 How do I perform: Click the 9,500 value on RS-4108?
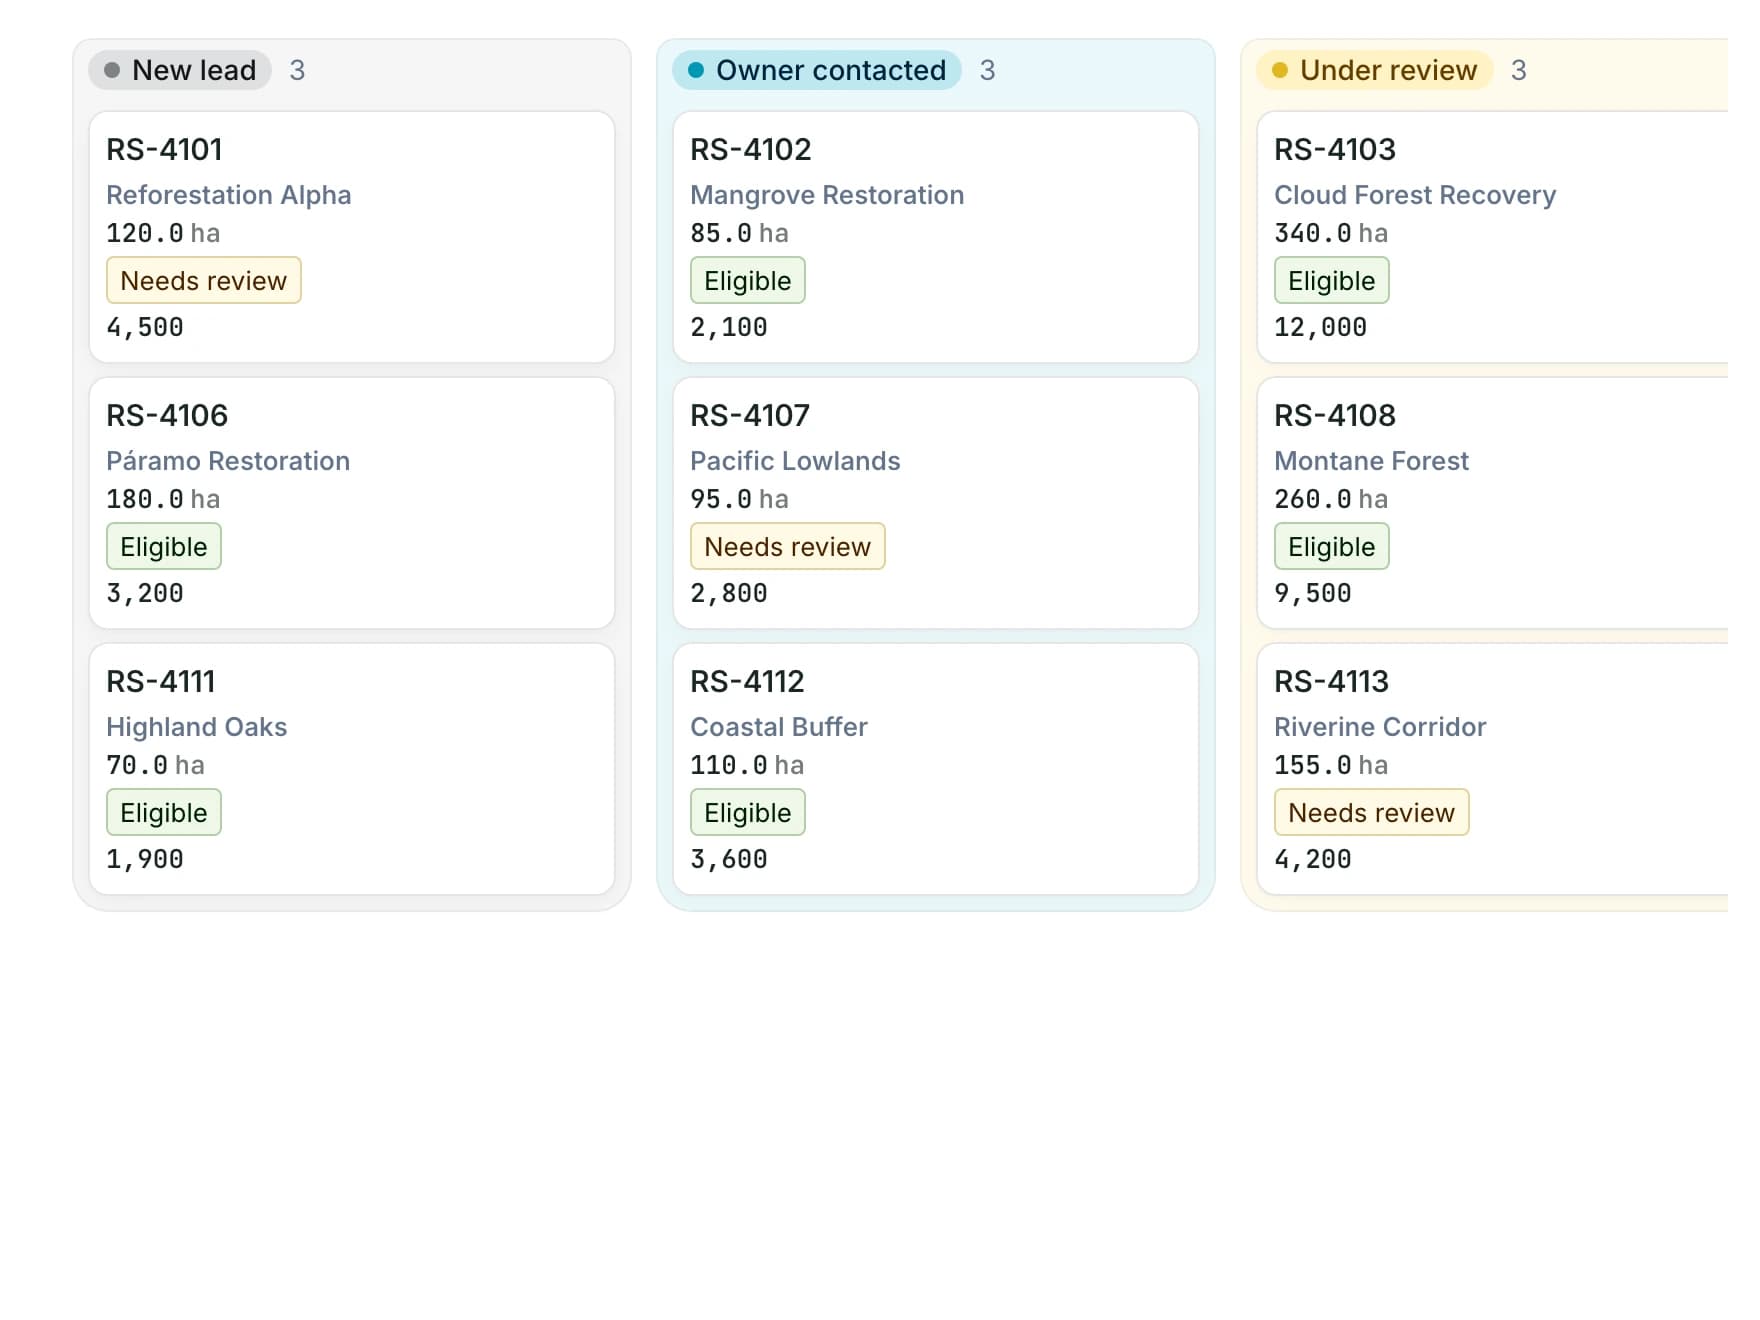point(1313,593)
